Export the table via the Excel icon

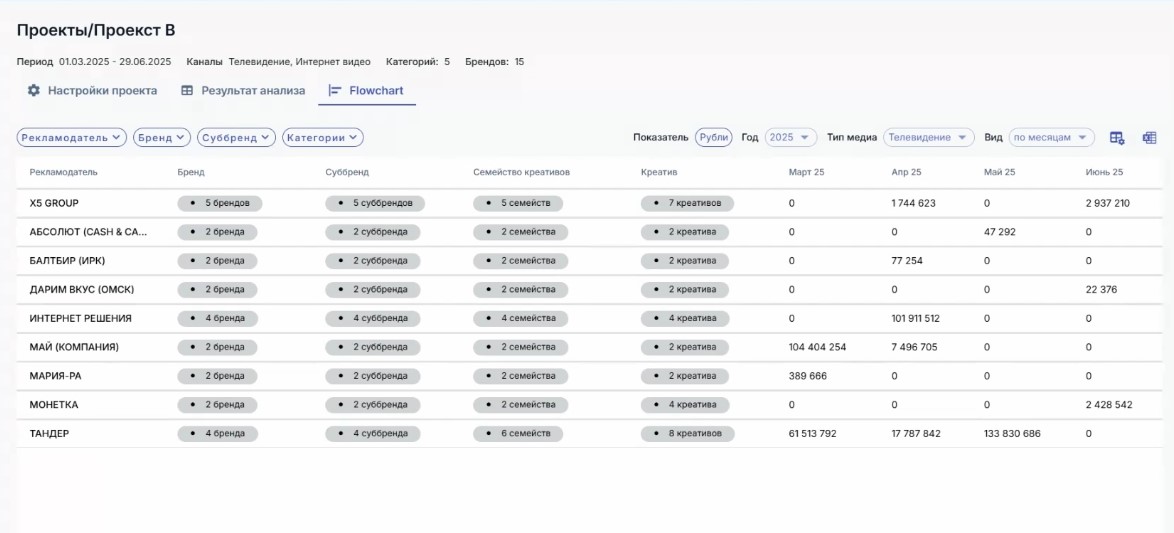pyautogui.click(x=1149, y=138)
